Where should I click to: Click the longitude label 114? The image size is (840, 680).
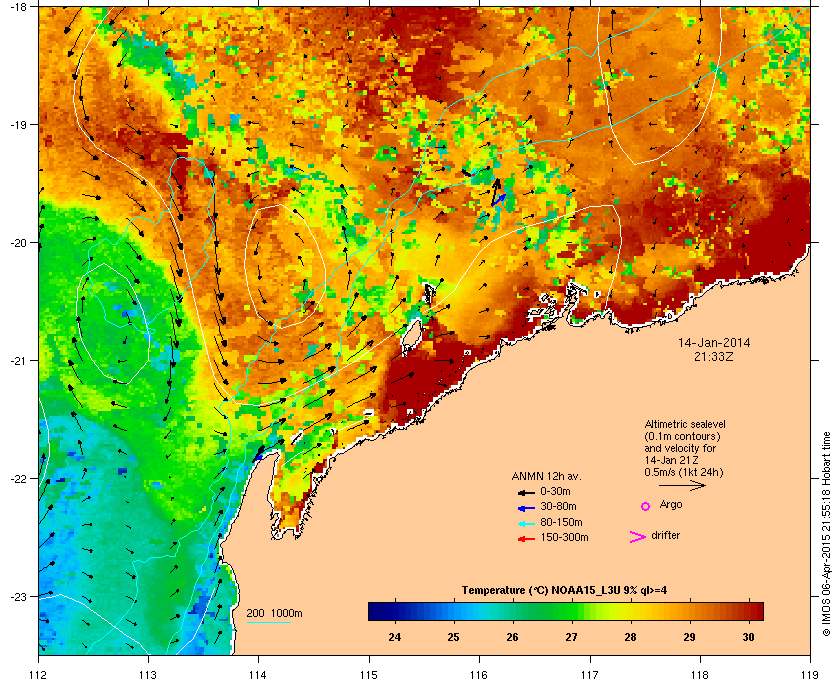click(x=258, y=674)
